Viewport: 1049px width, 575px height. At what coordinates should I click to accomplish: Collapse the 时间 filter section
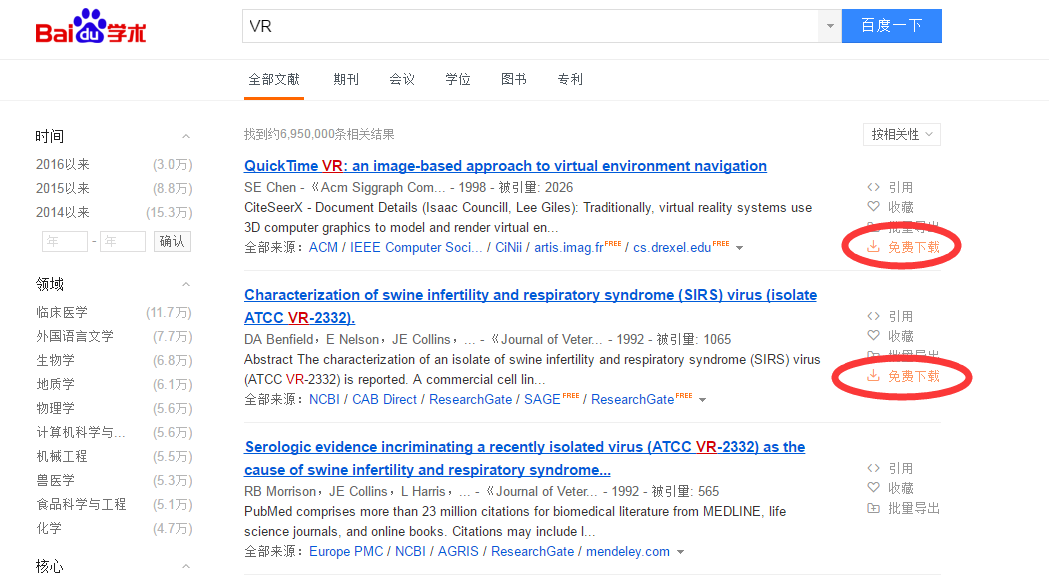point(186,136)
